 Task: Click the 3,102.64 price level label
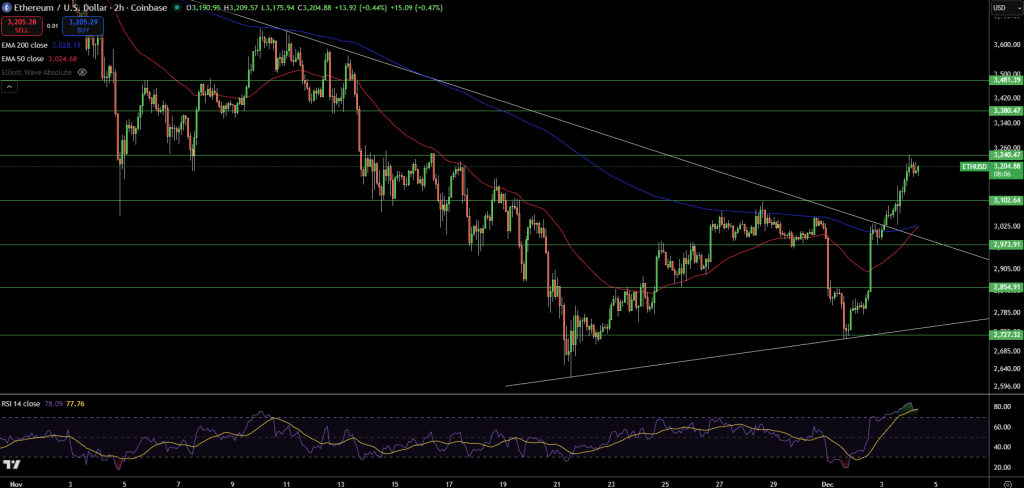tap(1006, 201)
